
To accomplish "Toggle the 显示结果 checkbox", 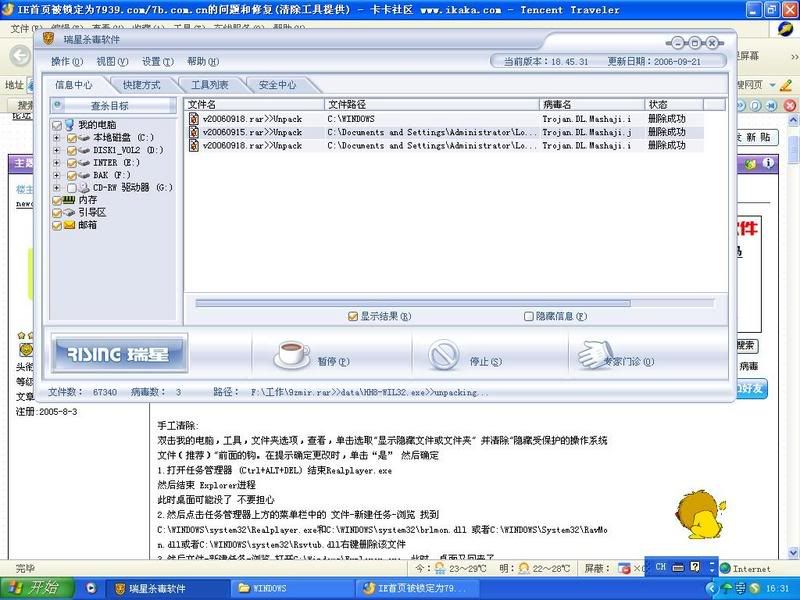I will (353, 316).
